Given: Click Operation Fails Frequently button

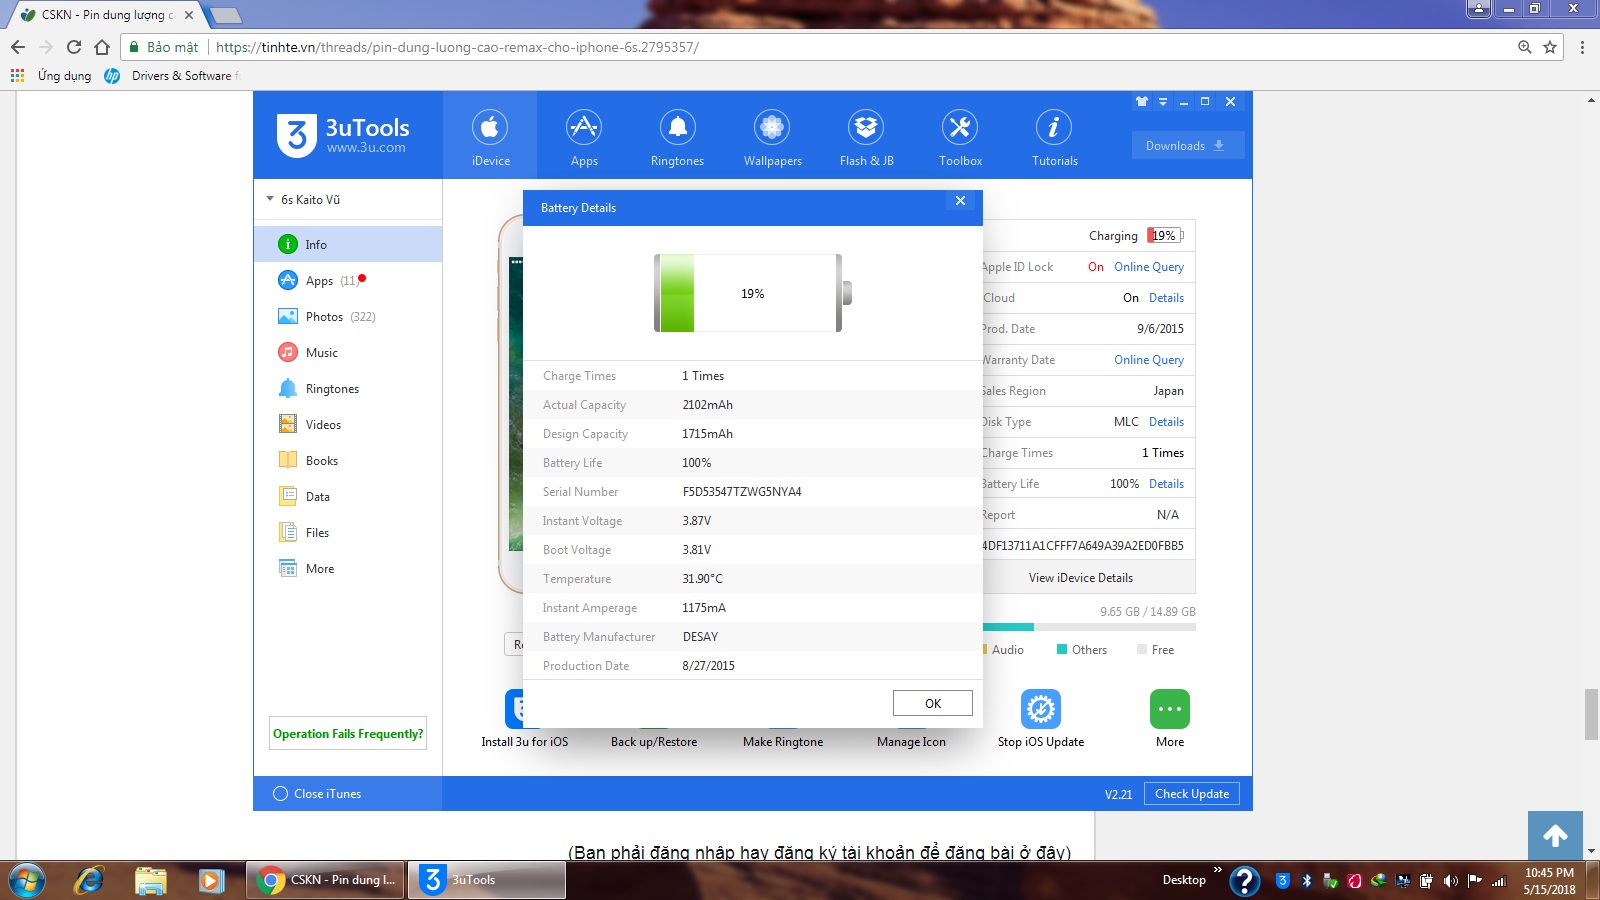Looking at the screenshot, I should [348, 733].
